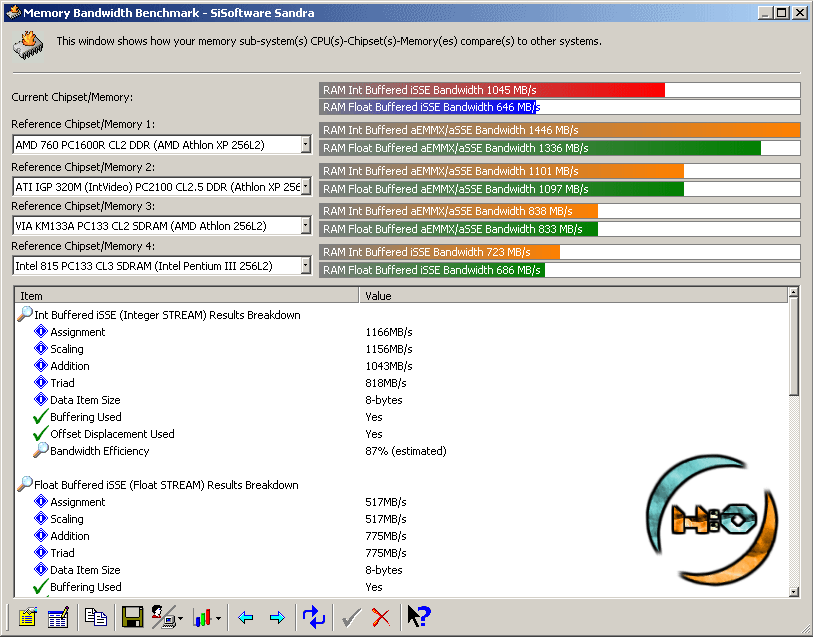Click the grey checkmark OK icon
Viewport: 813px width, 637px height.
point(352,617)
